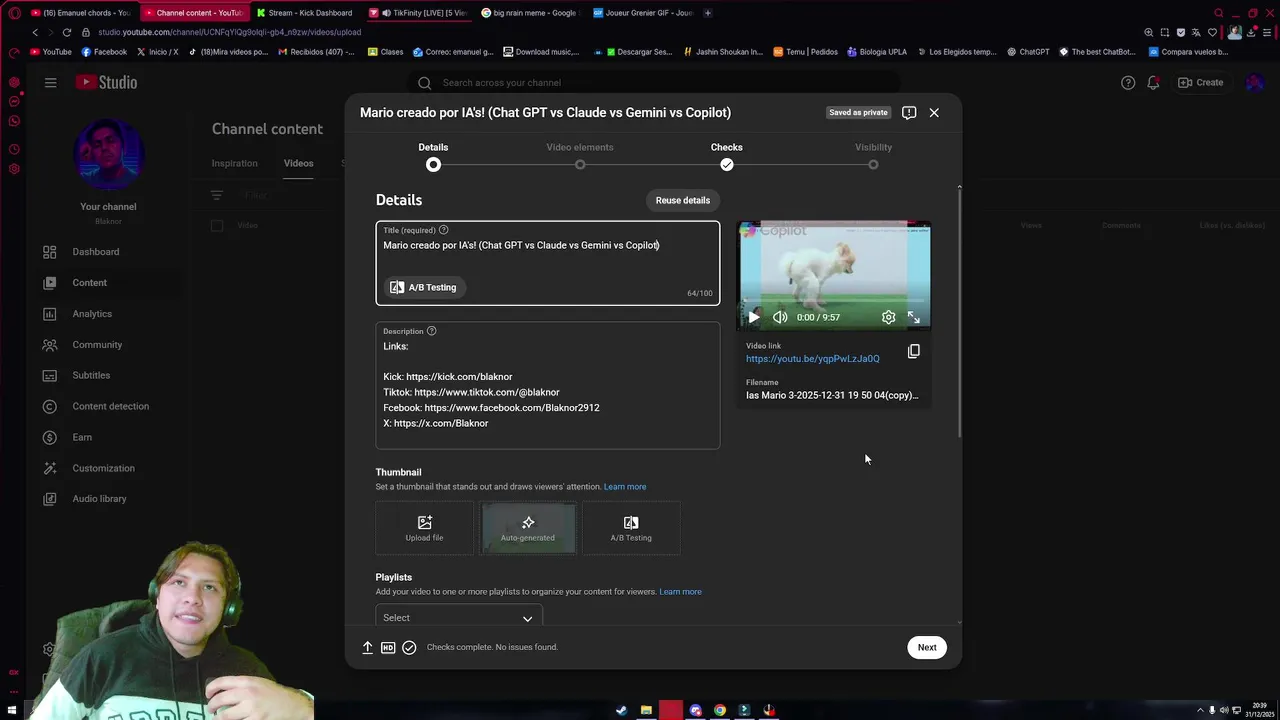Switch to the Videos tab

298,163
